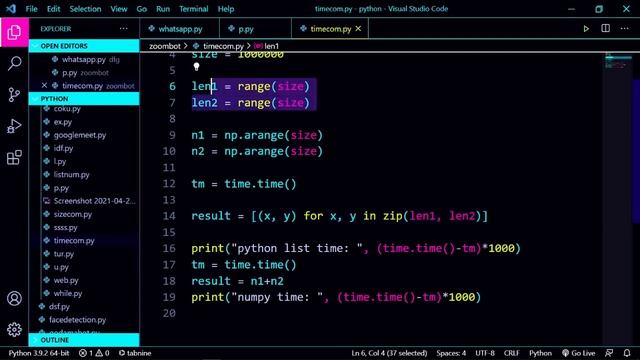
Task: Open the feedback icon in status bar
Action: pos(609,353)
